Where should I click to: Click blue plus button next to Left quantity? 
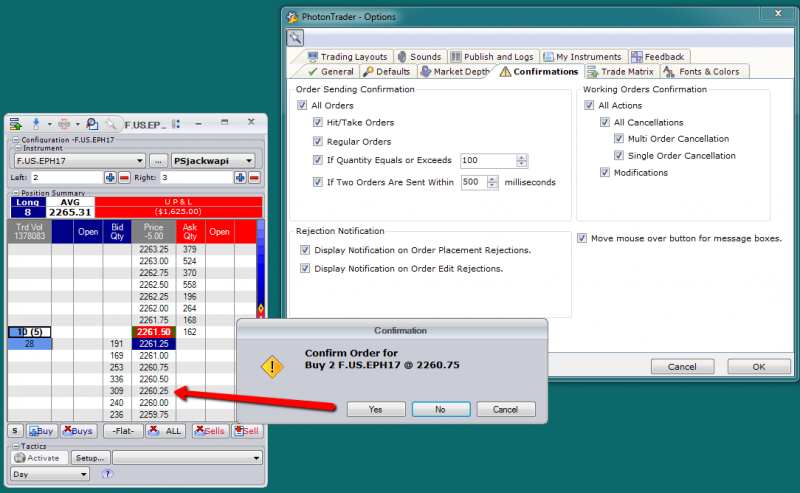point(110,178)
